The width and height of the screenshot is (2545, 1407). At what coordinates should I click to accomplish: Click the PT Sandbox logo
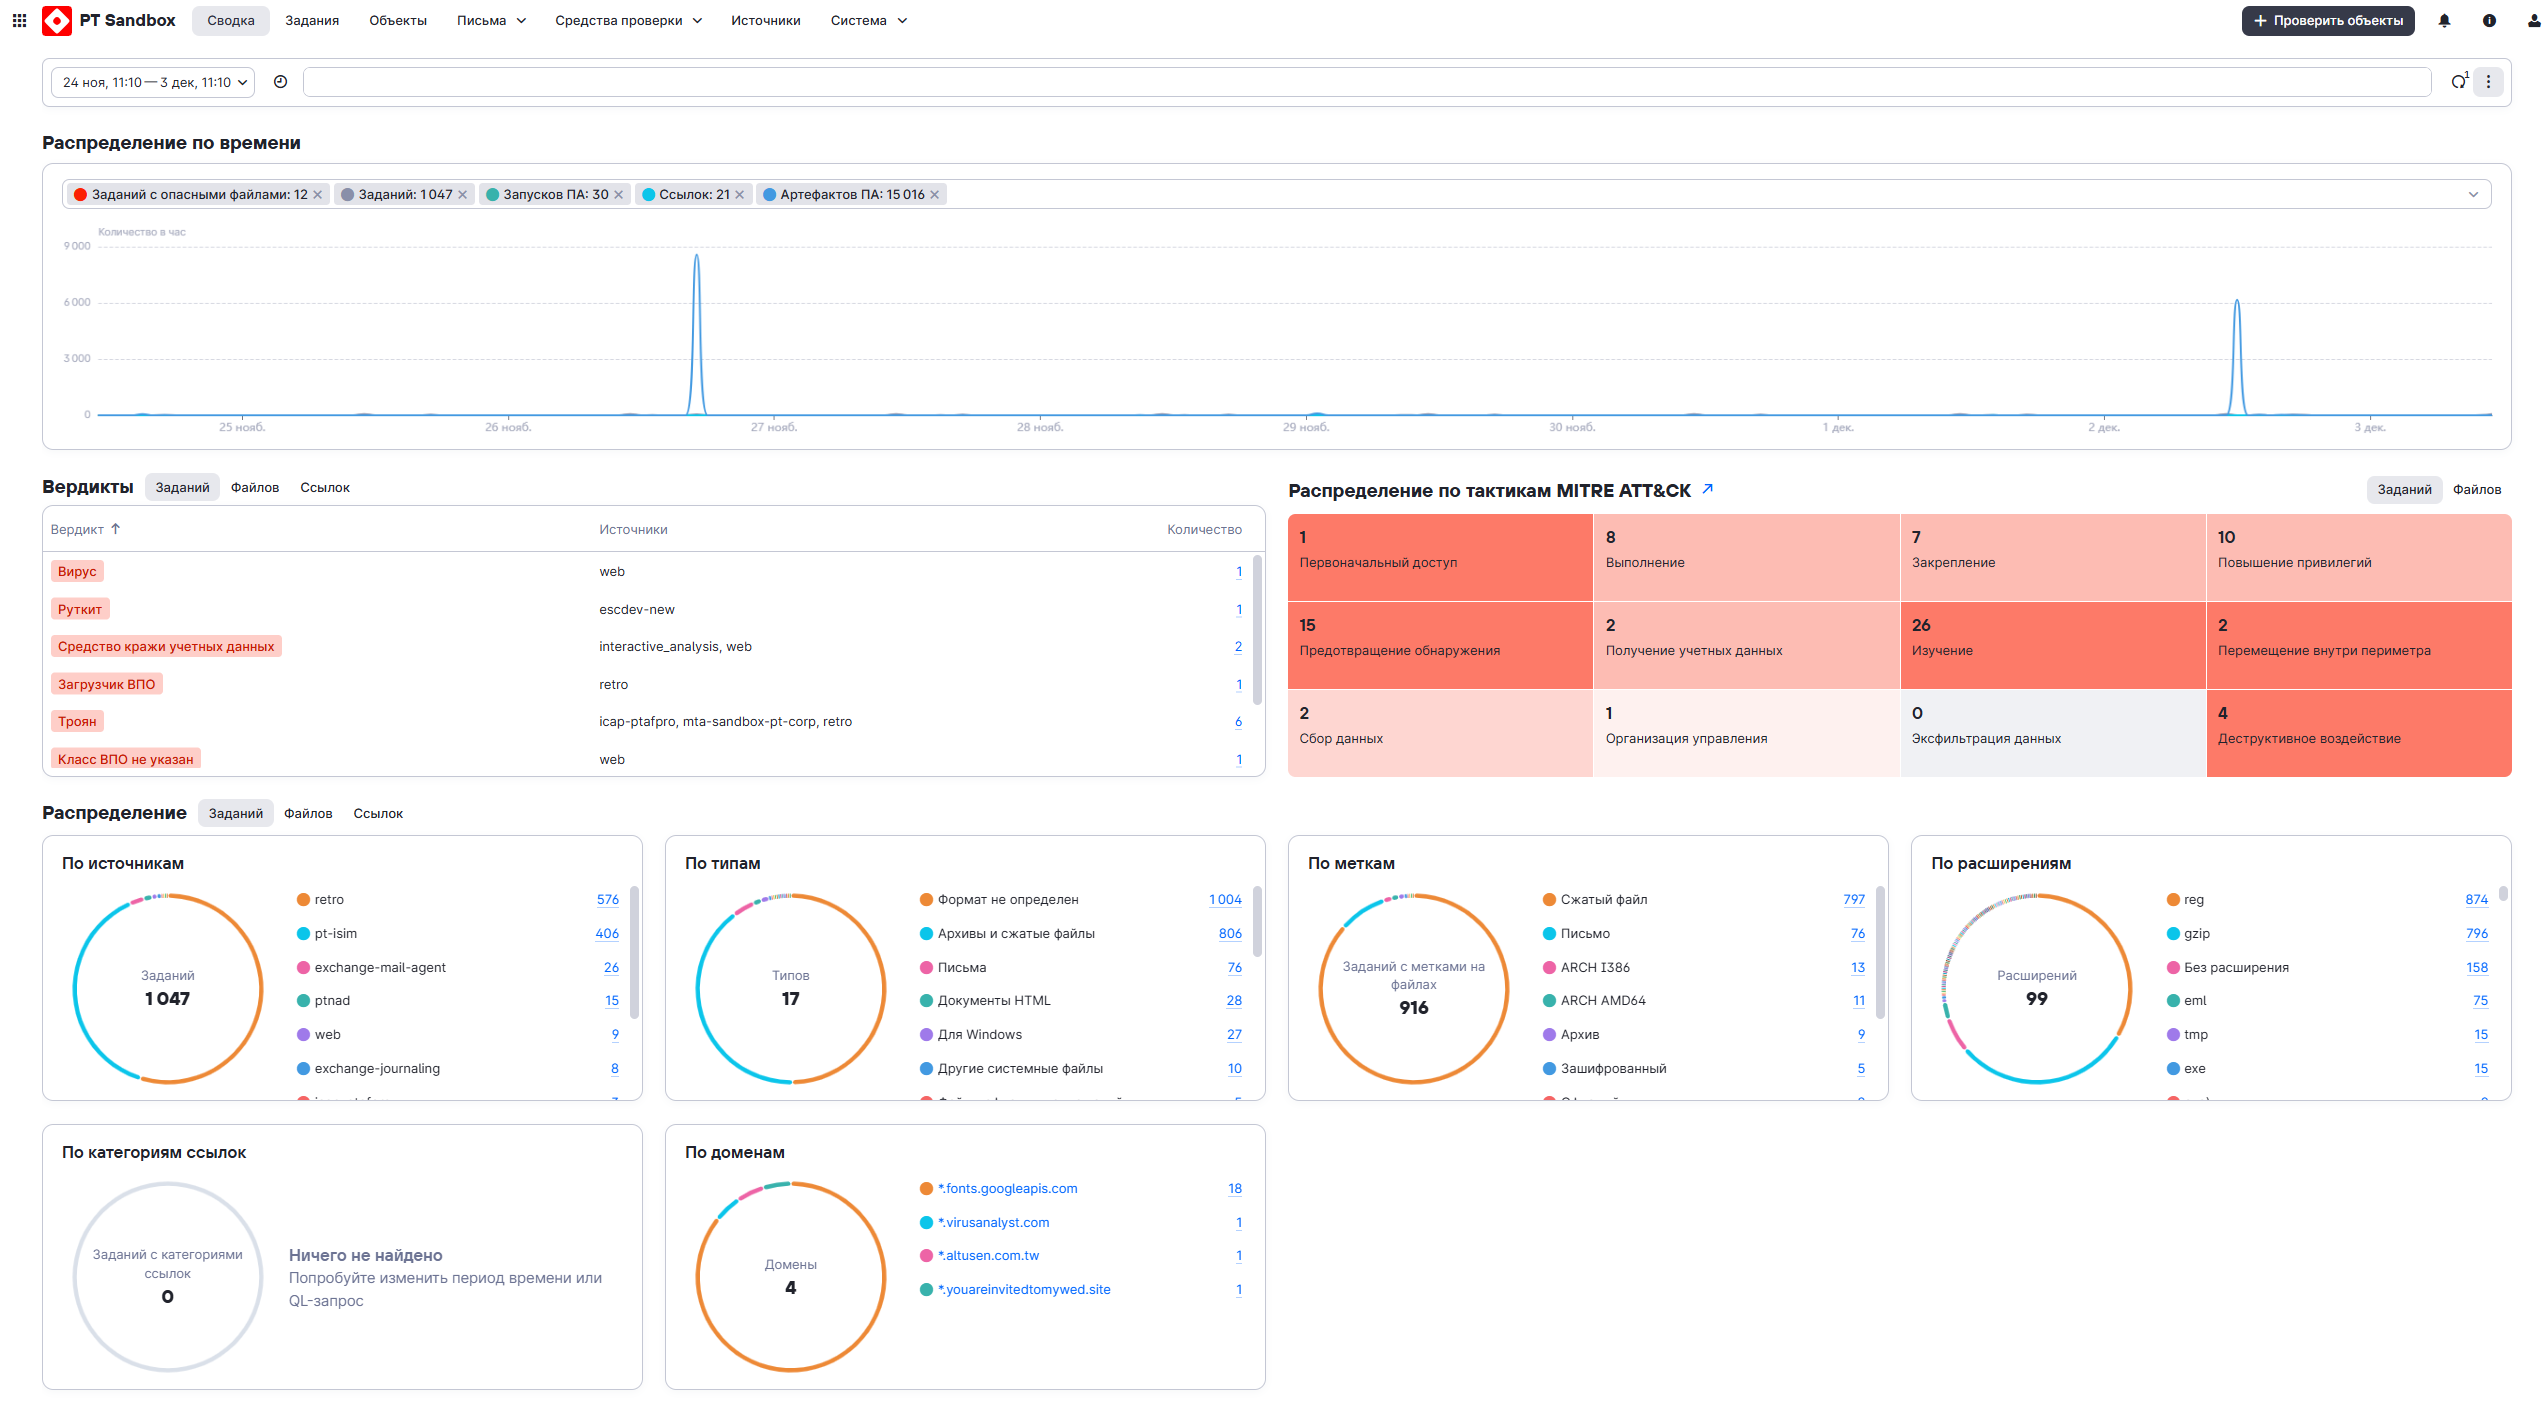[x=58, y=20]
